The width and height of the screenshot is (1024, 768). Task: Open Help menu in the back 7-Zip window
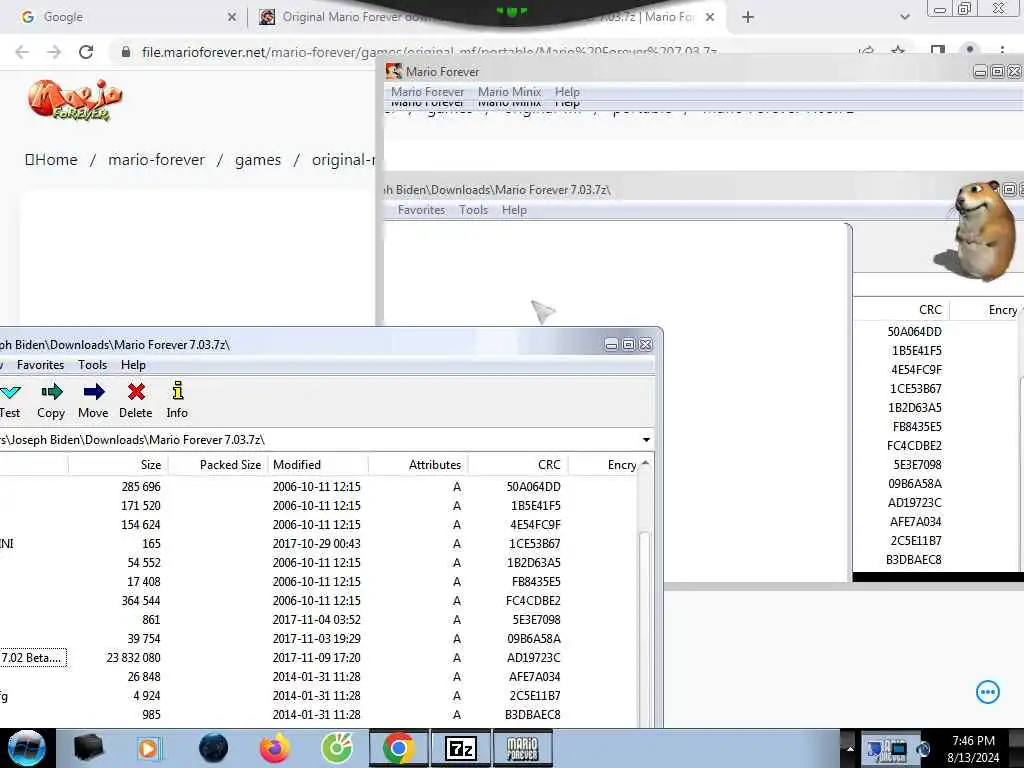[514, 210]
